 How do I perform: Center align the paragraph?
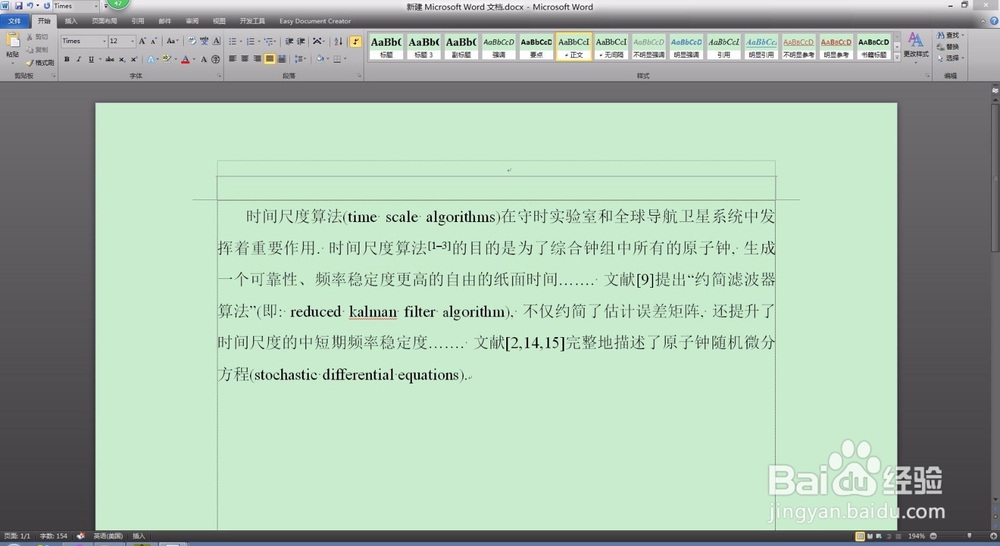(245, 59)
